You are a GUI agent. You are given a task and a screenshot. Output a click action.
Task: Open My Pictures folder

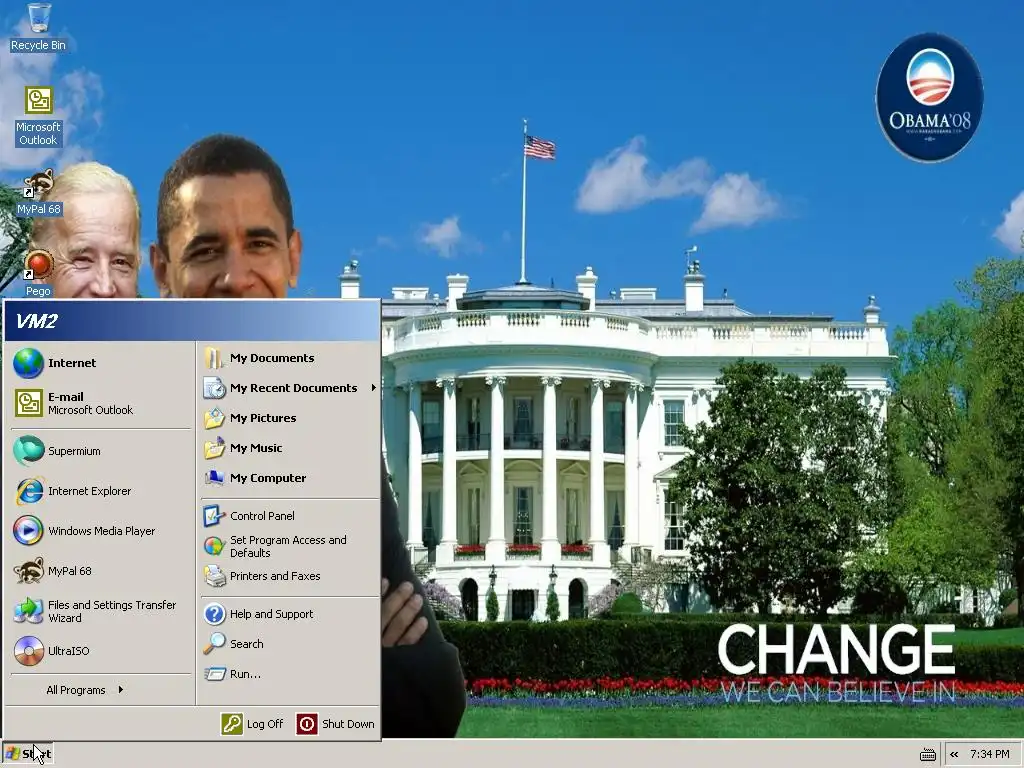290,418
